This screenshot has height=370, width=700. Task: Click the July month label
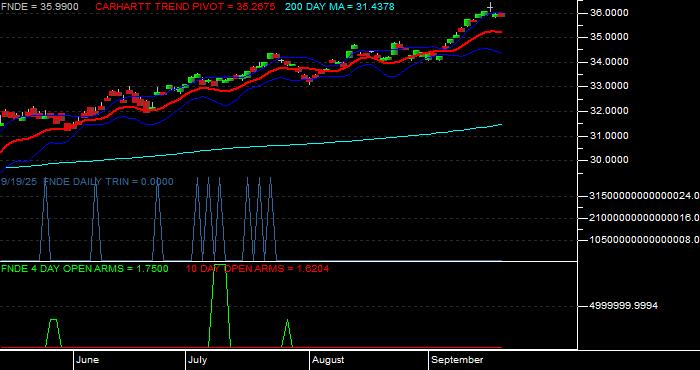[x=197, y=360]
